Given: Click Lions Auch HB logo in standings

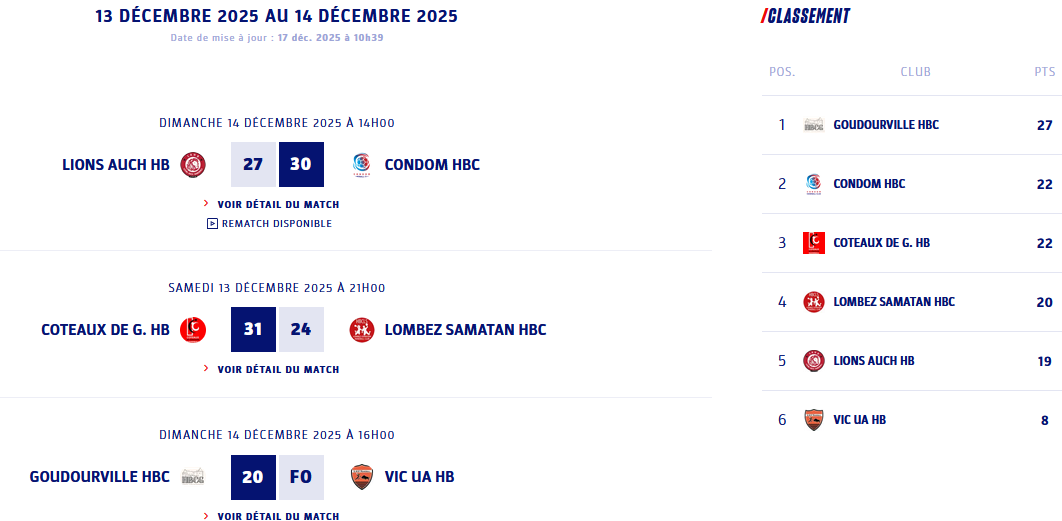Looking at the screenshot, I should pyautogui.click(x=814, y=361).
